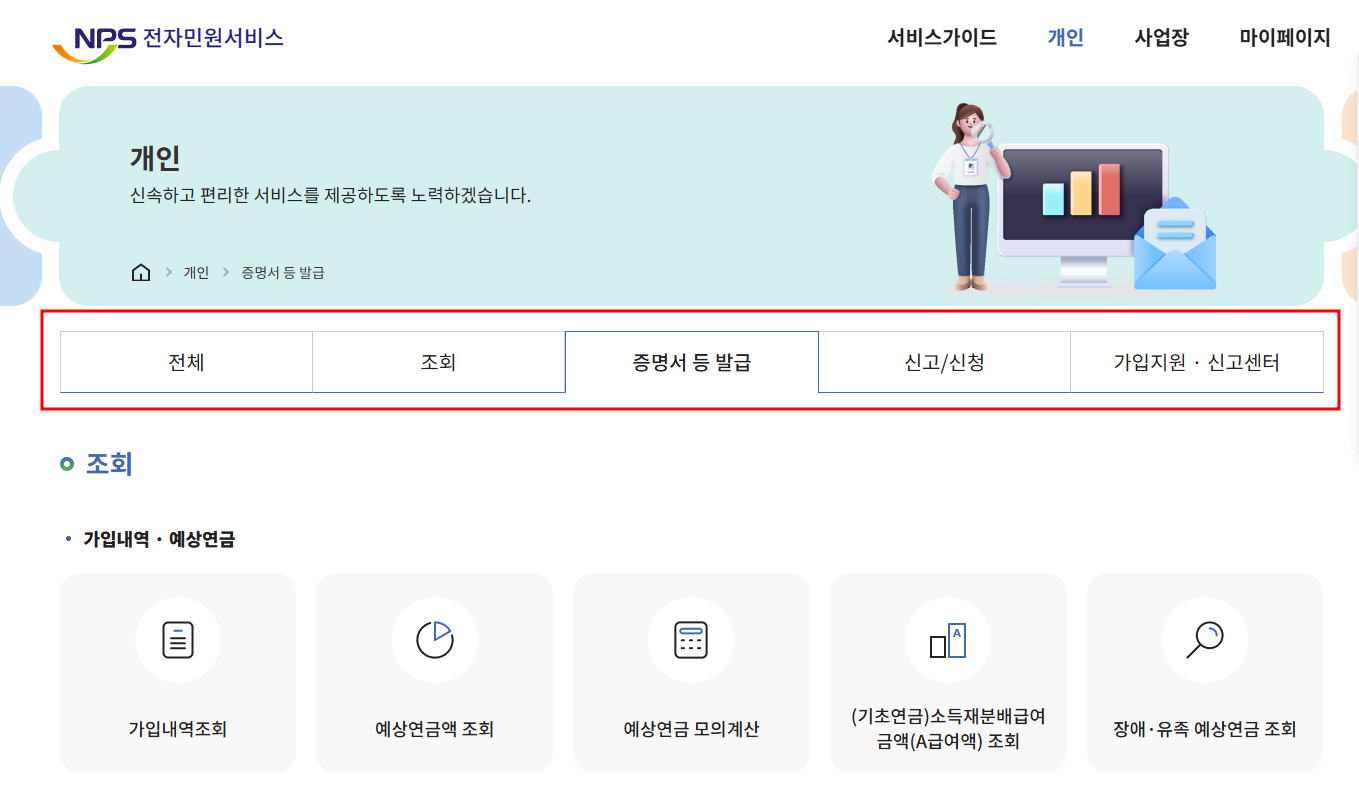Open the 가입내역조회 service card

[x=177, y=672]
